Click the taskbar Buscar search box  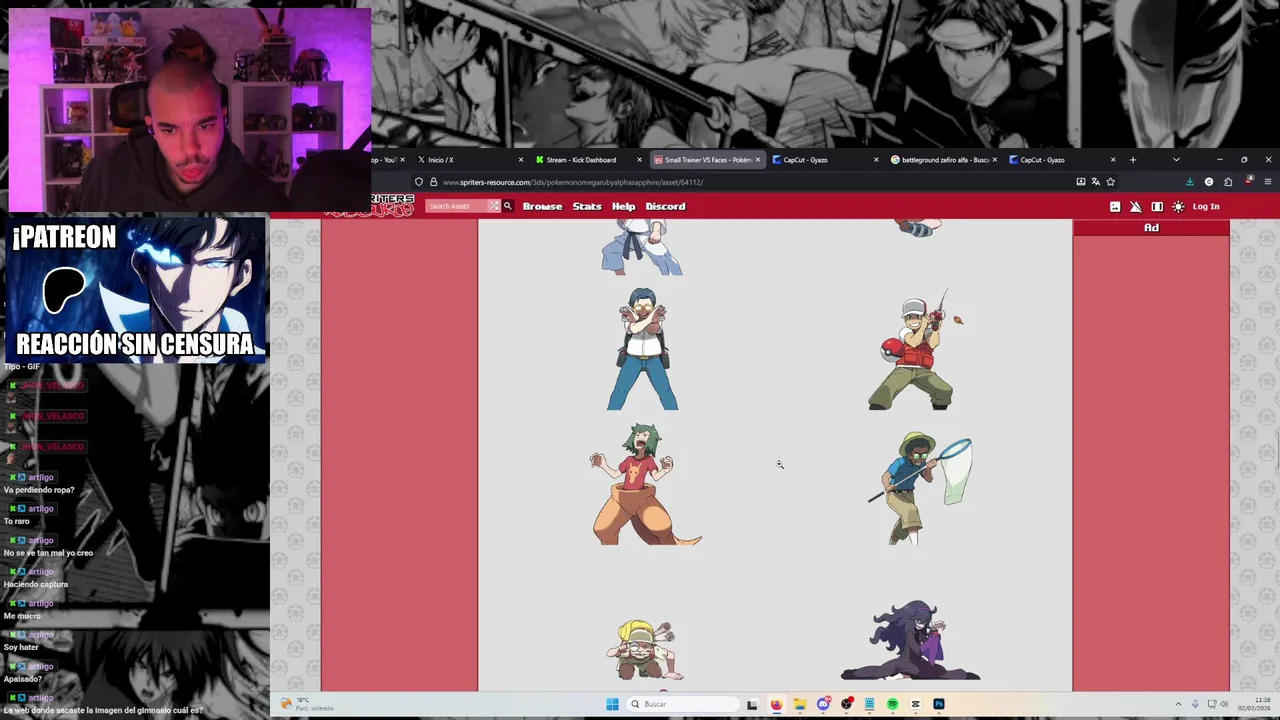coord(684,704)
